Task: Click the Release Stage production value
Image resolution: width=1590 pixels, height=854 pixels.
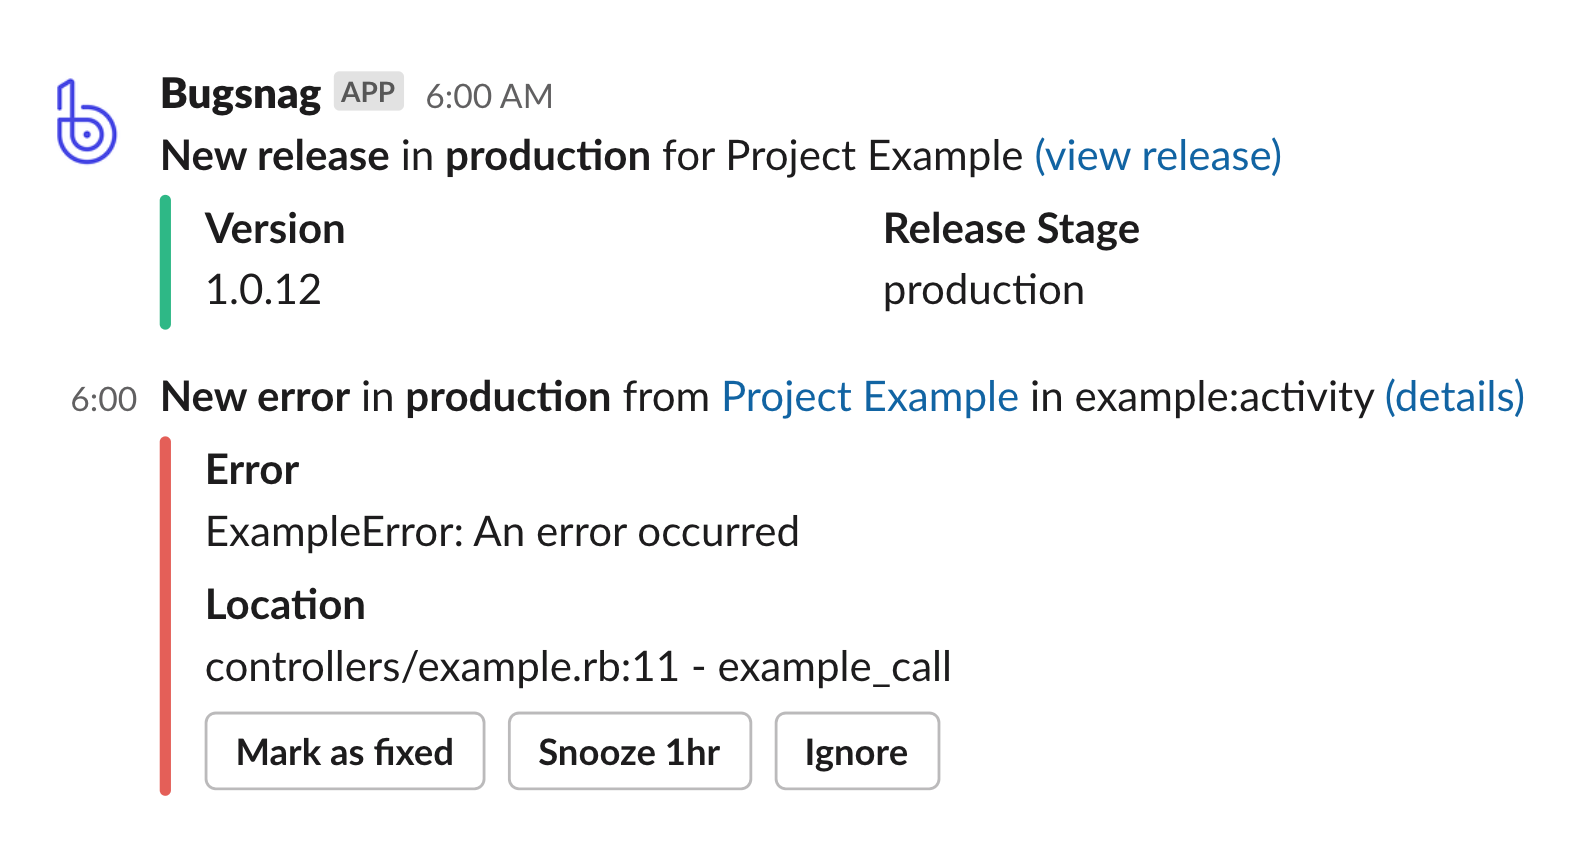Action: click(x=984, y=291)
